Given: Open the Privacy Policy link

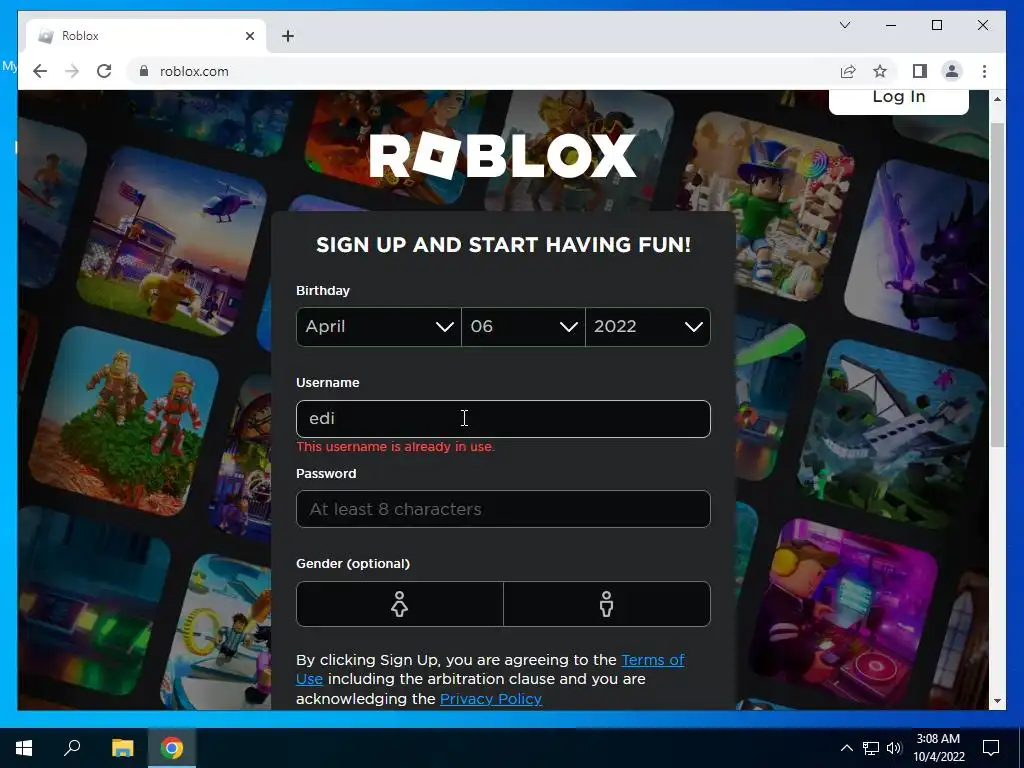Looking at the screenshot, I should (x=490, y=699).
